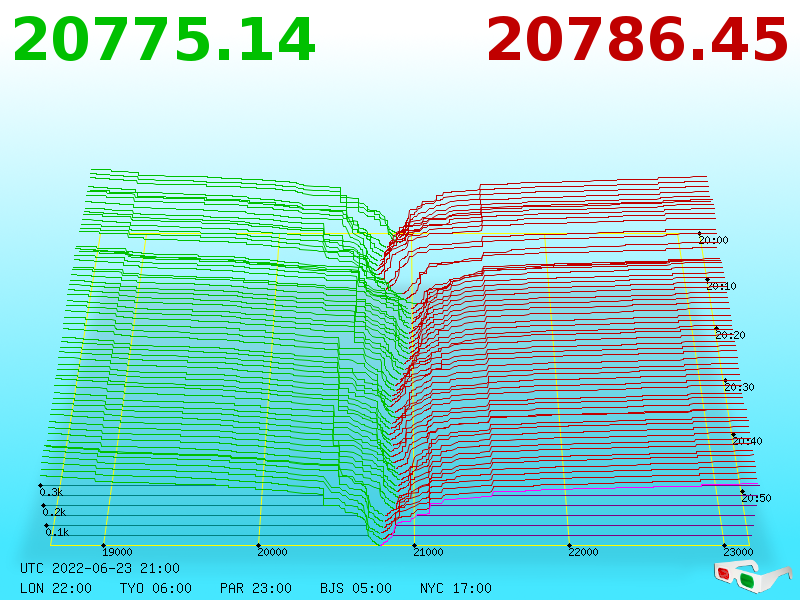Click the 20:50 time axis marker
The image size is (800, 600).
pos(756,498)
